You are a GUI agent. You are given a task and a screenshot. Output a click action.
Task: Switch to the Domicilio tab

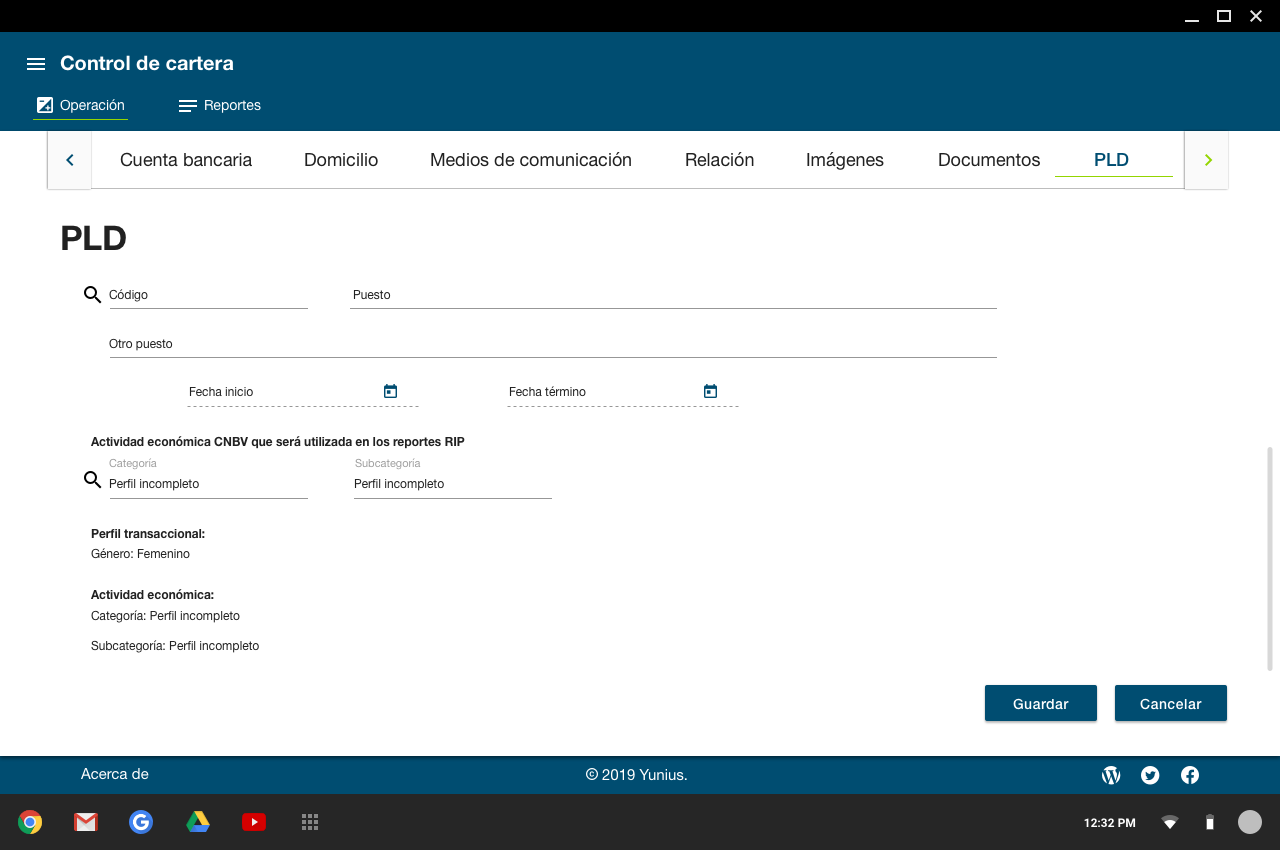pyautogui.click(x=341, y=160)
